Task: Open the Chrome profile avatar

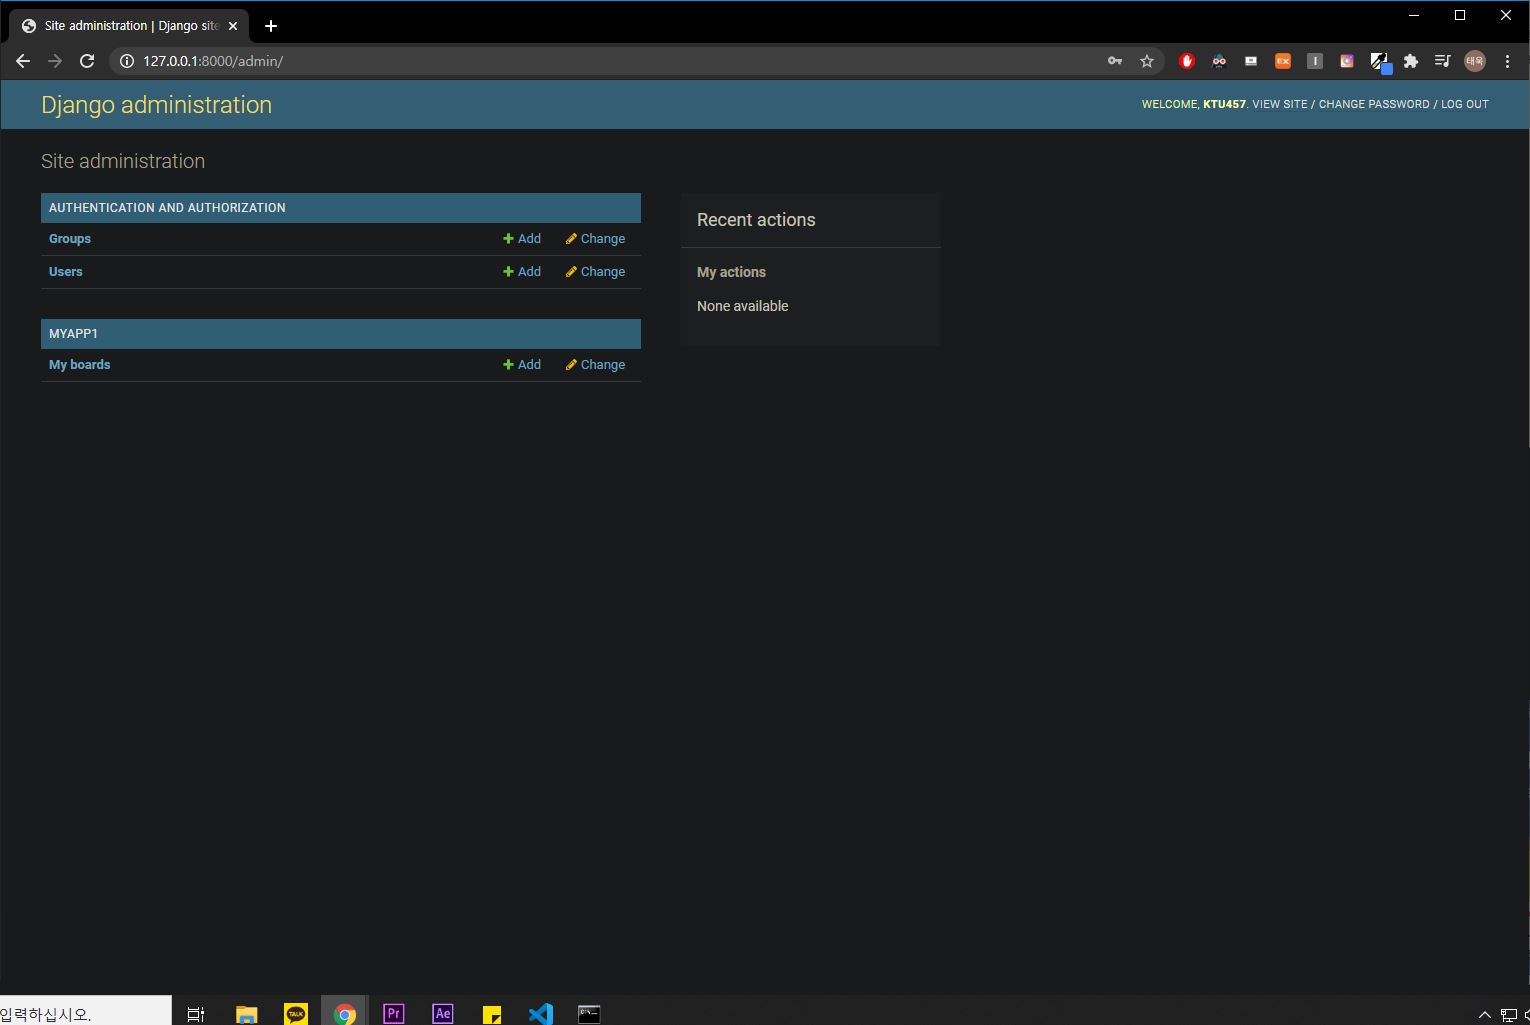Action: click(x=1475, y=61)
